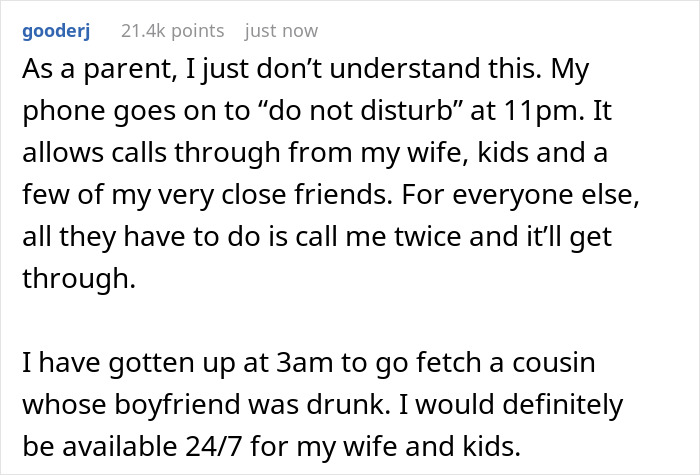This screenshot has height=475, width=700.
Task: Click the words 'I have gotten up'
Action: [x=129, y=364]
